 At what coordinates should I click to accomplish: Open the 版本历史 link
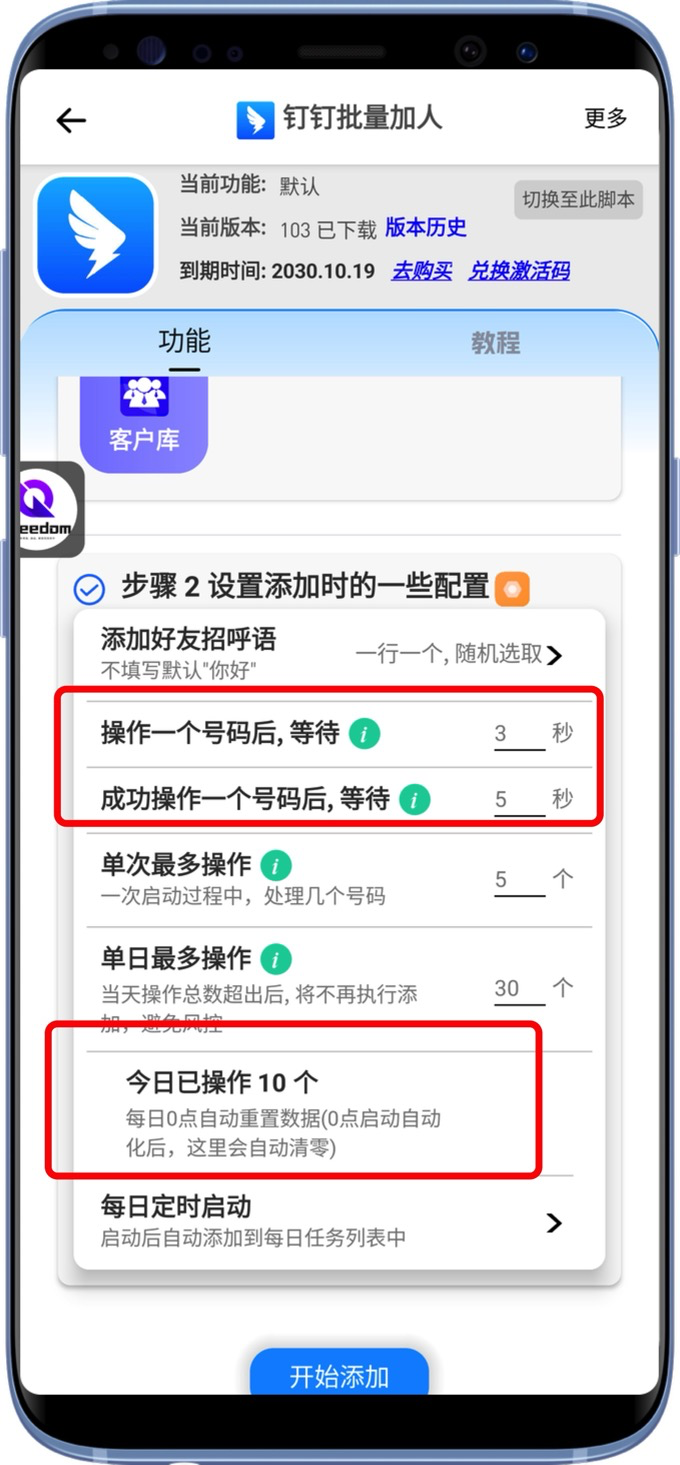pyautogui.click(x=426, y=228)
